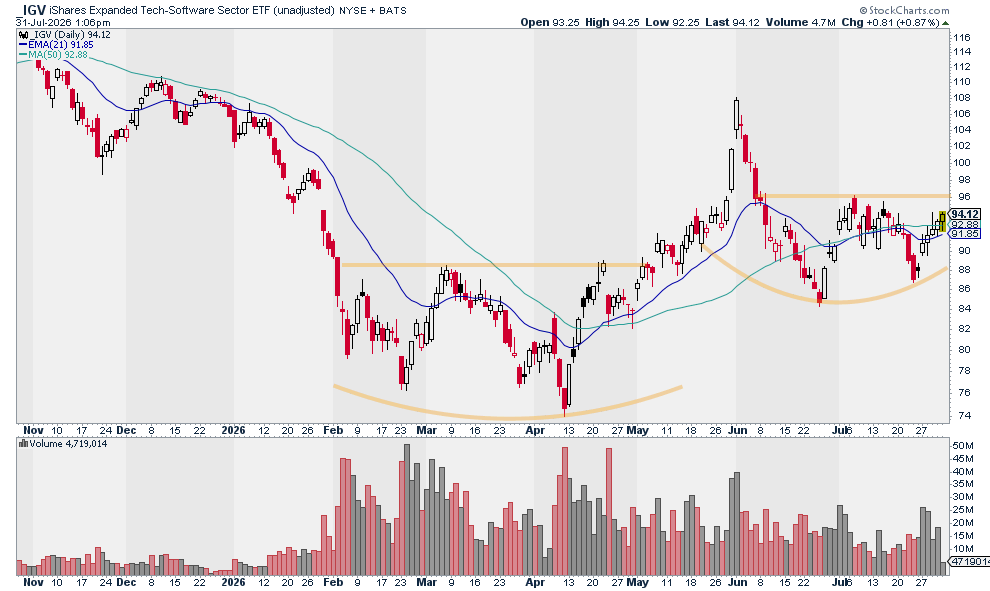Select the yellow-highlighted latest candlestick on price chart
The width and height of the screenshot is (990, 591).
pyautogui.click(x=943, y=221)
